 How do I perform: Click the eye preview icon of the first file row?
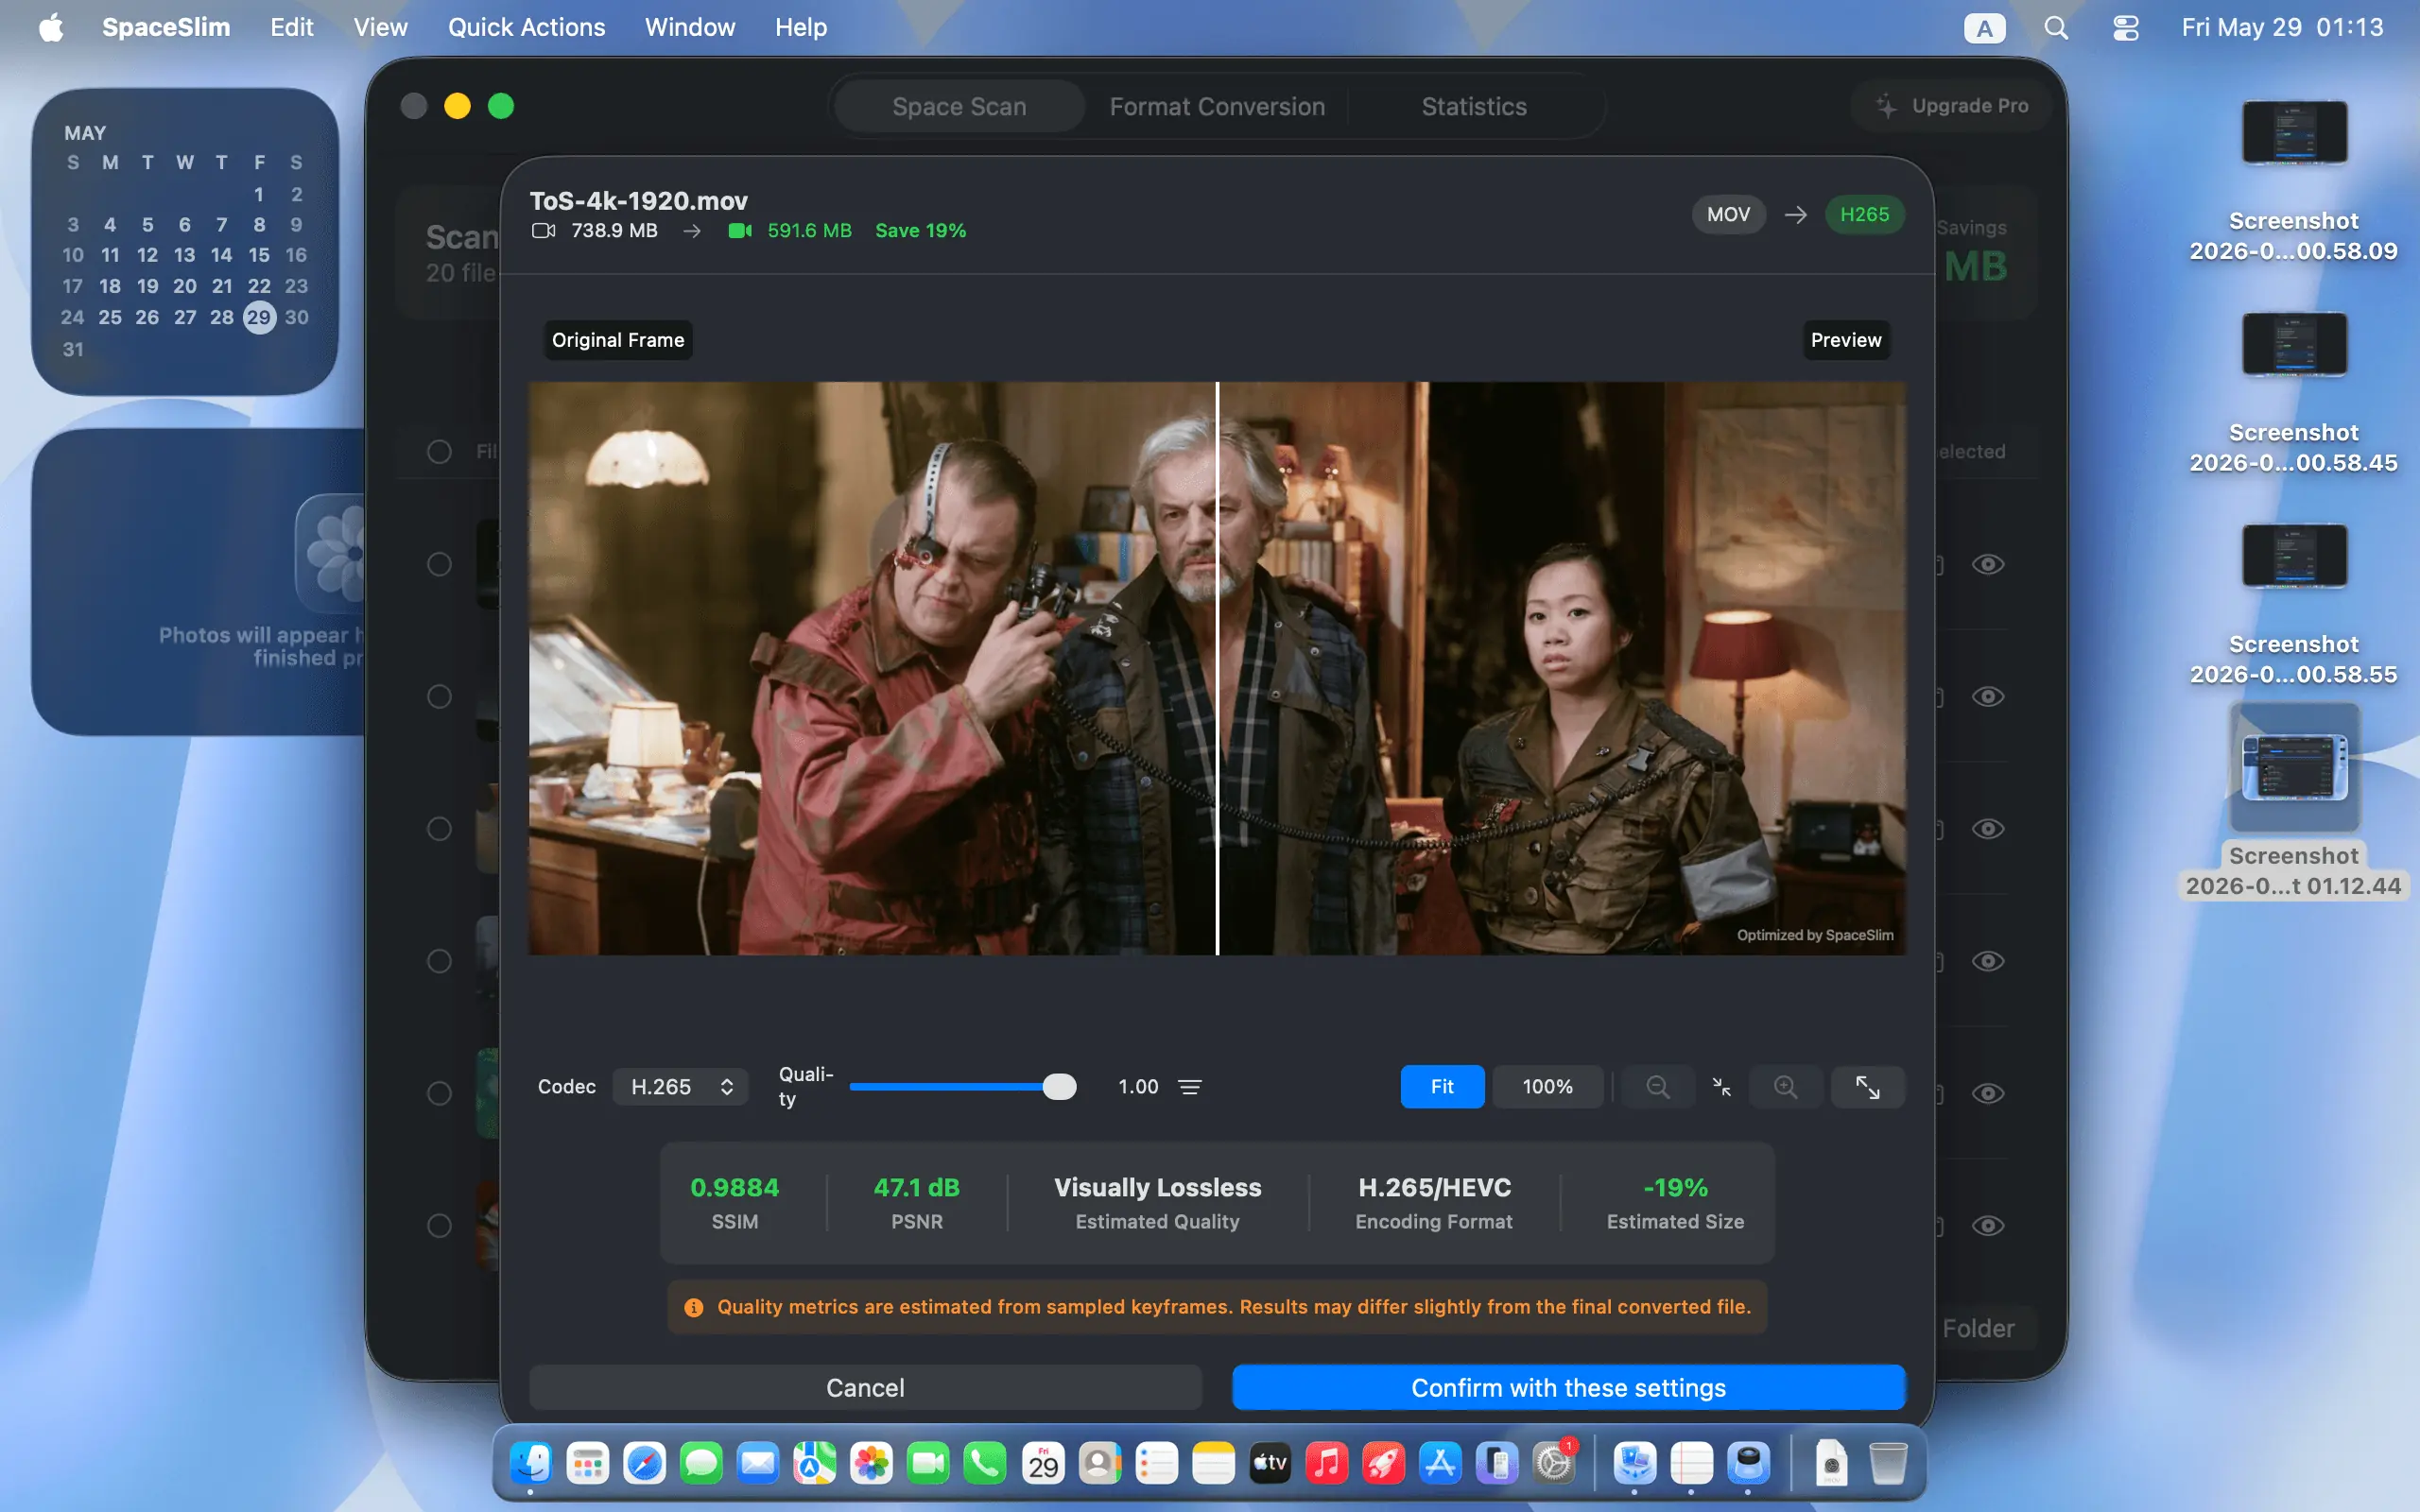(x=1987, y=564)
